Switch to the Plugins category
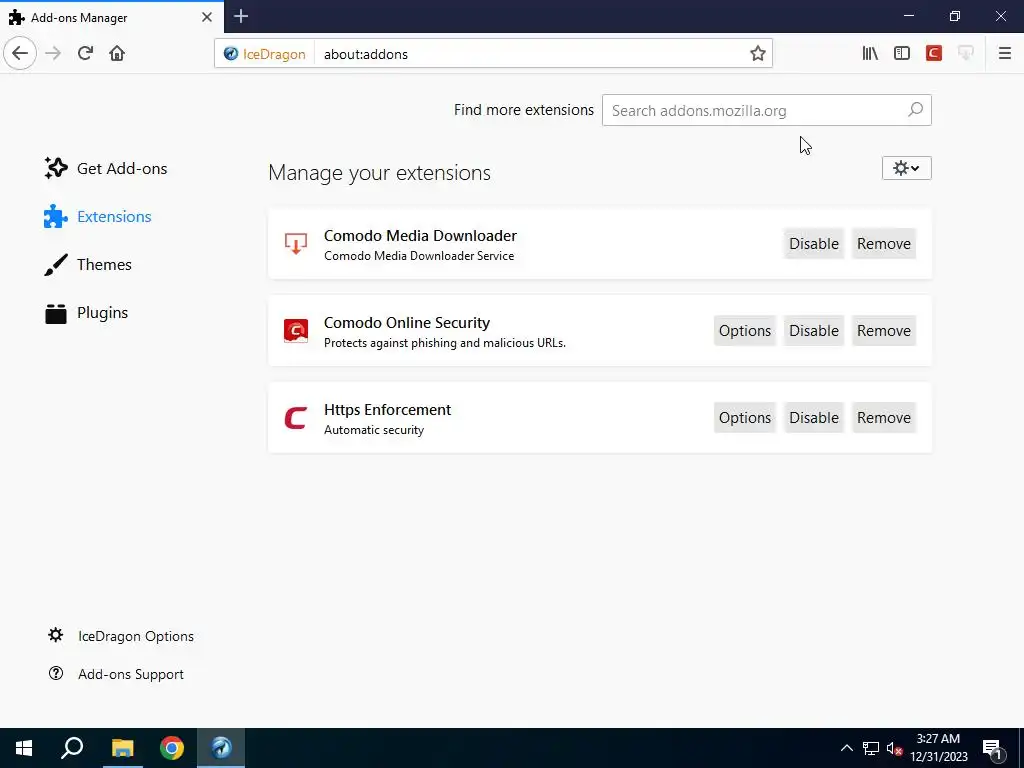The height and width of the screenshot is (768, 1024). (86, 313)
